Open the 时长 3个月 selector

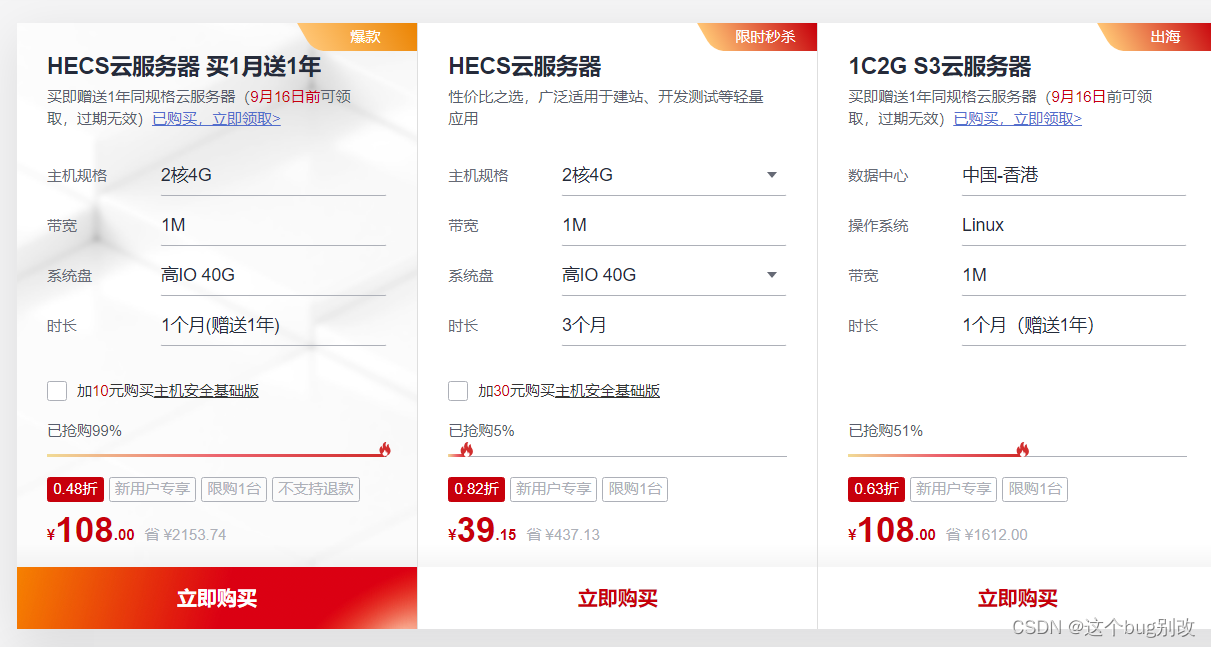tap(673, 324)
